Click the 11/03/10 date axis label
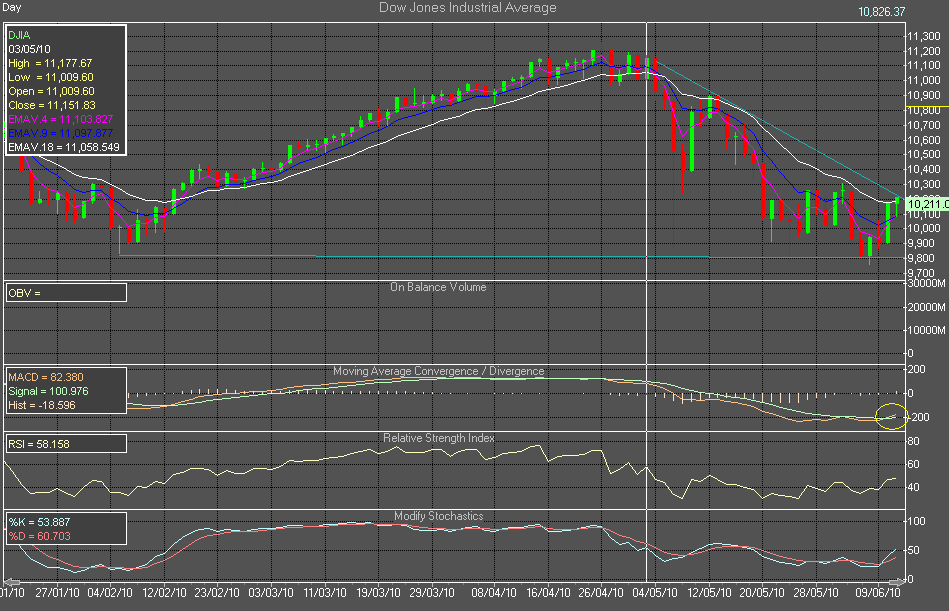The width and height of the screenshot is (949, 611). coord(324,593)
